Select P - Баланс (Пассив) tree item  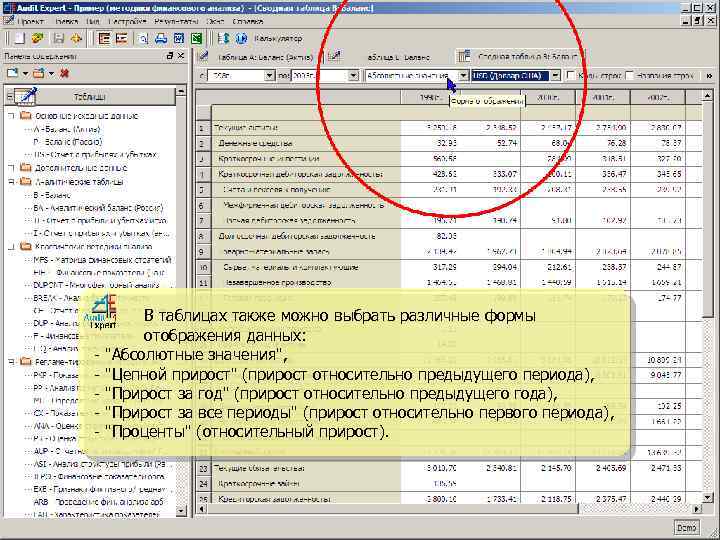pyautogui.click(x=68, y=142)
